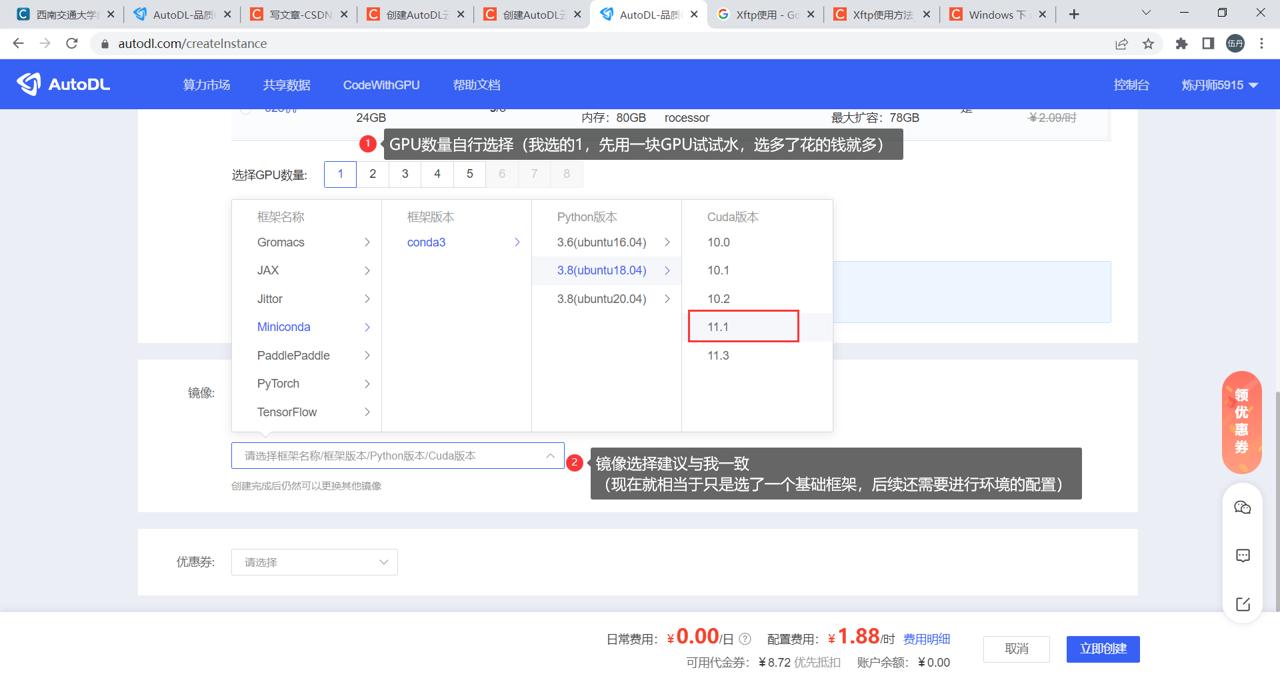
Task: Reload the page with refresh icon
Action: pyautogui.click(x=72, y=44)
